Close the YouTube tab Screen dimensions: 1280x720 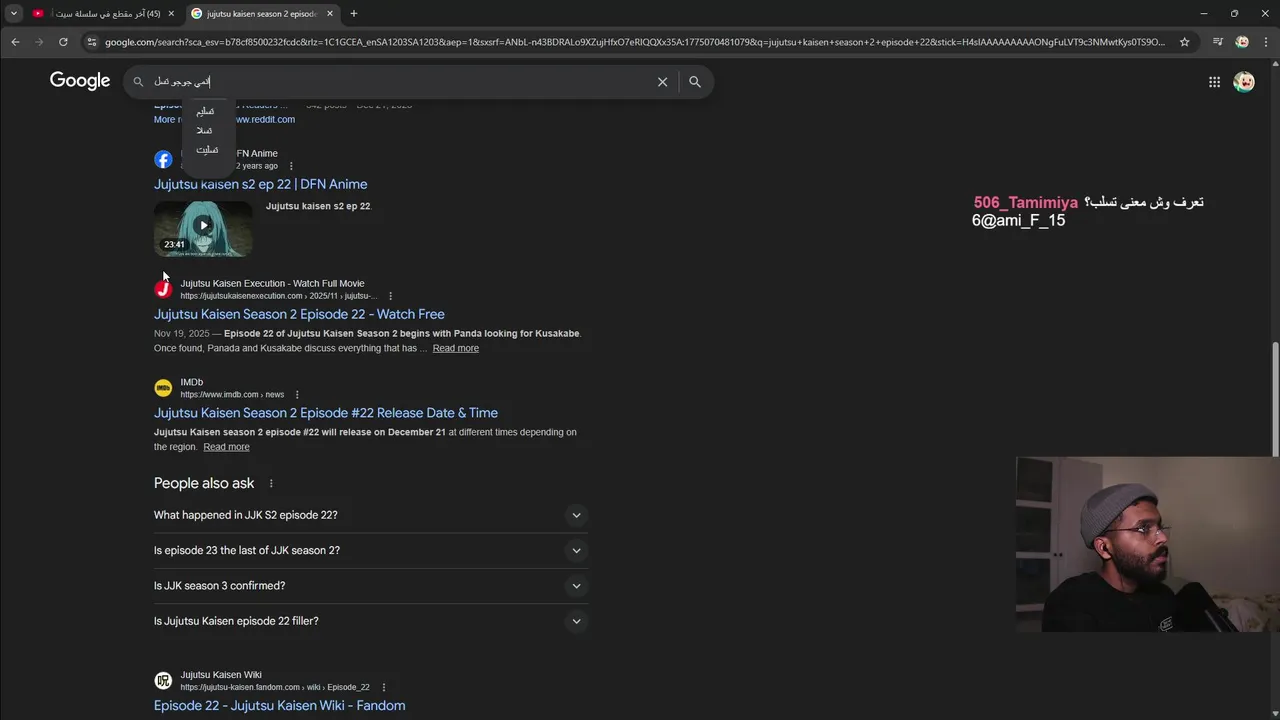point(171,13)
